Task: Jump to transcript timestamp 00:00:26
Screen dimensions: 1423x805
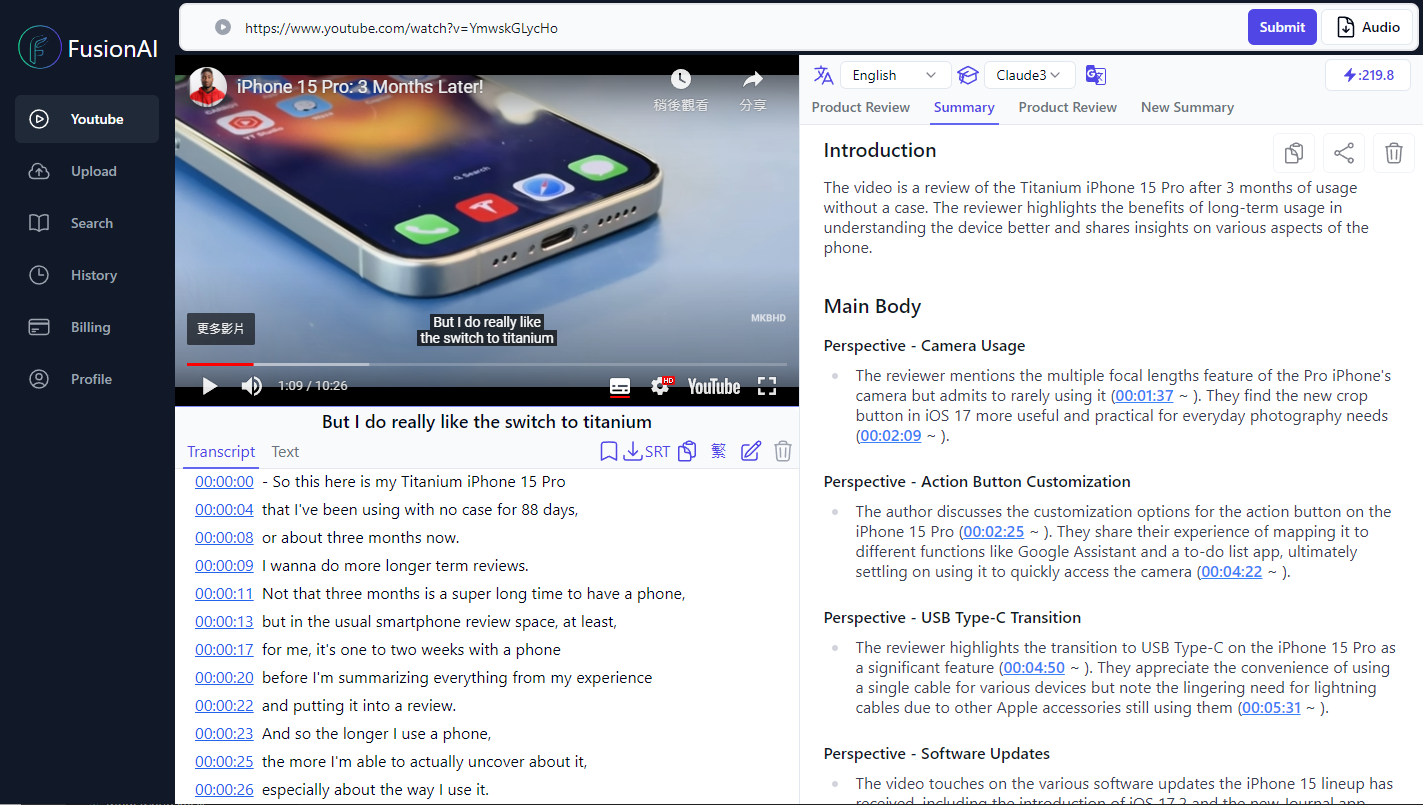Action: coord(224,790)
